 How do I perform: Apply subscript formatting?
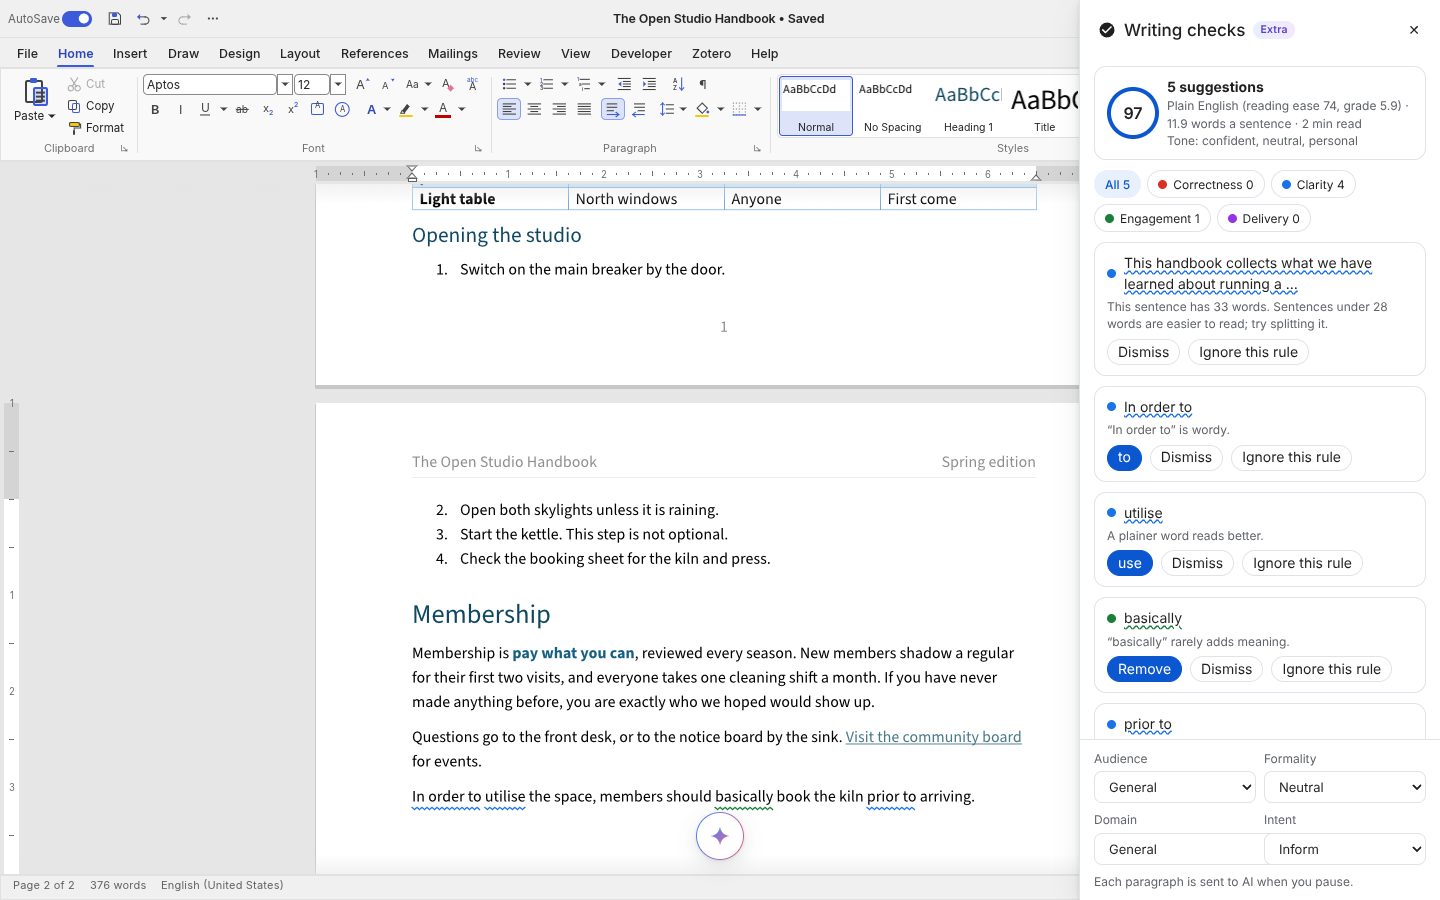(x=268, y=110)
